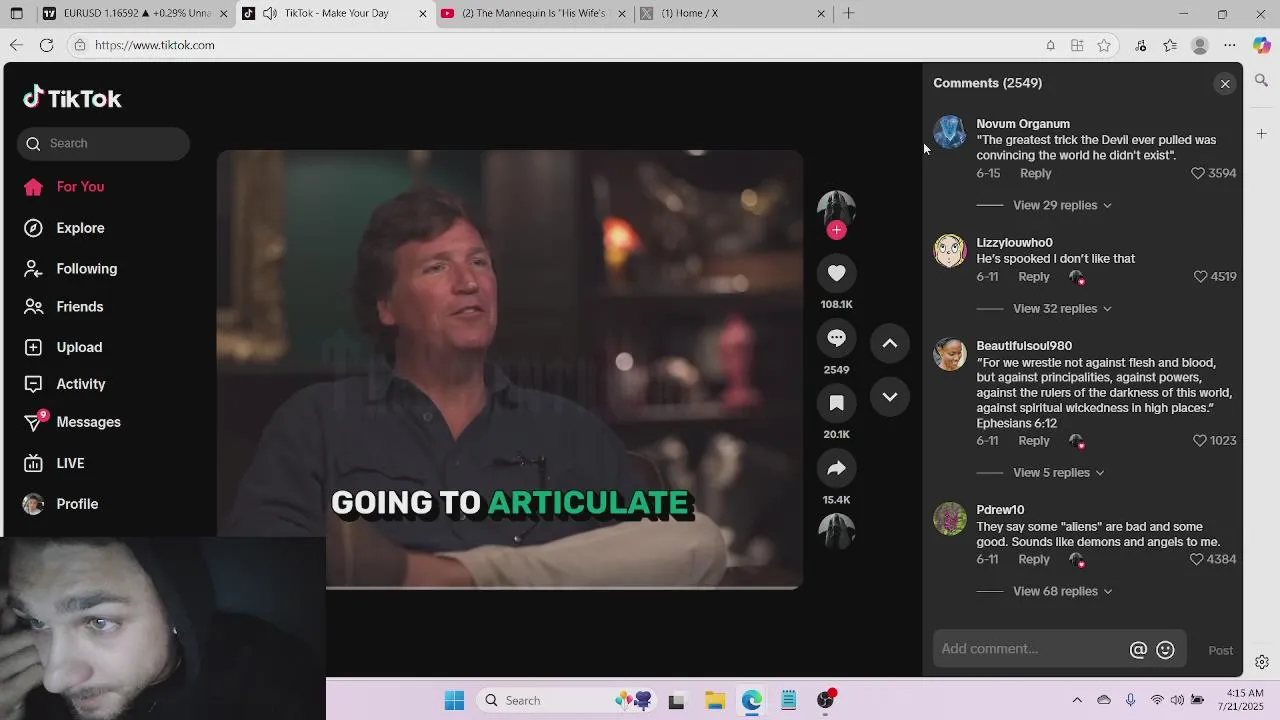Image resolution: width=1280 pixels, height=720 pixels.
Task: Switch to the Home / X tab
Action: click(x=733, y=13)
